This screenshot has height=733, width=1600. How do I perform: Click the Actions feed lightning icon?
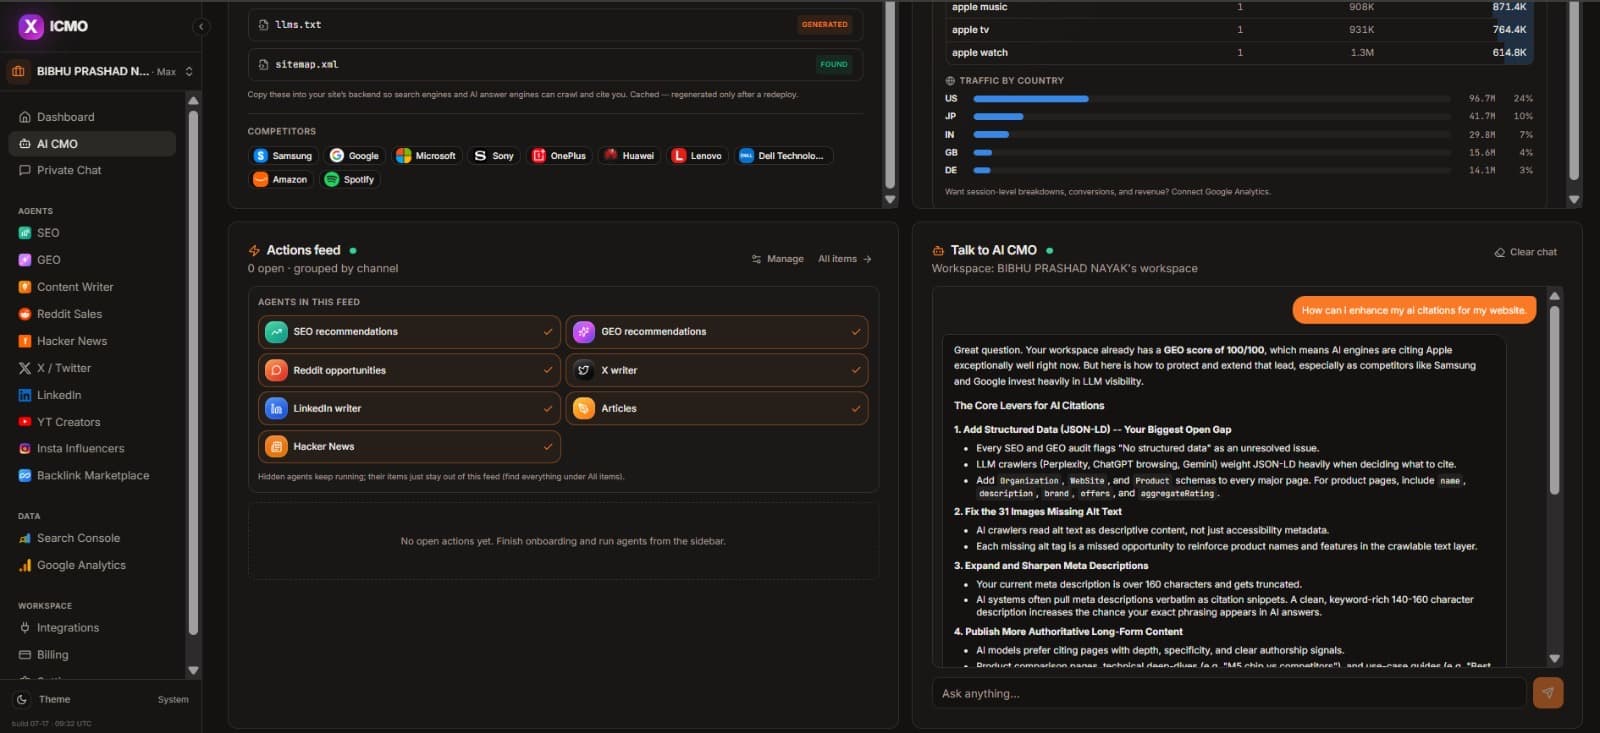click(x=254, y=251)
